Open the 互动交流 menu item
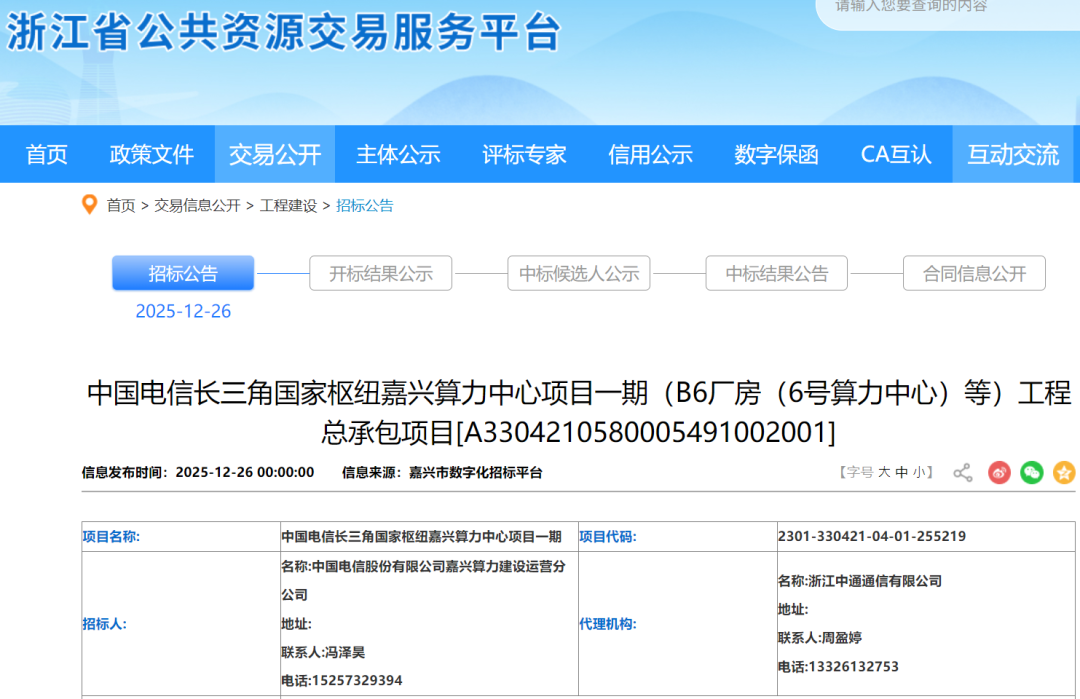 pyautogui.click(x=1012, y=155)
